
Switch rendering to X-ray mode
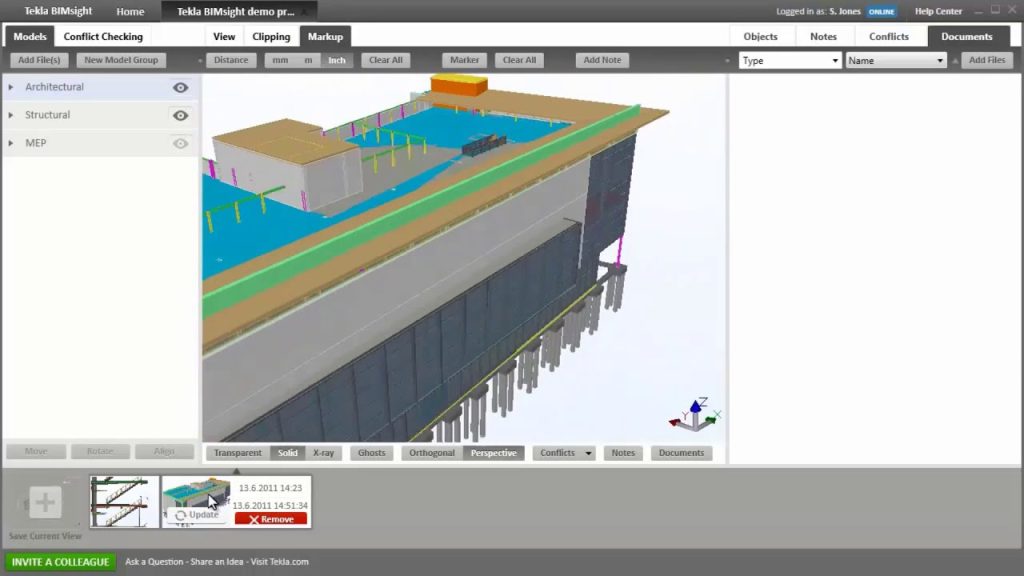coord(323,452)
